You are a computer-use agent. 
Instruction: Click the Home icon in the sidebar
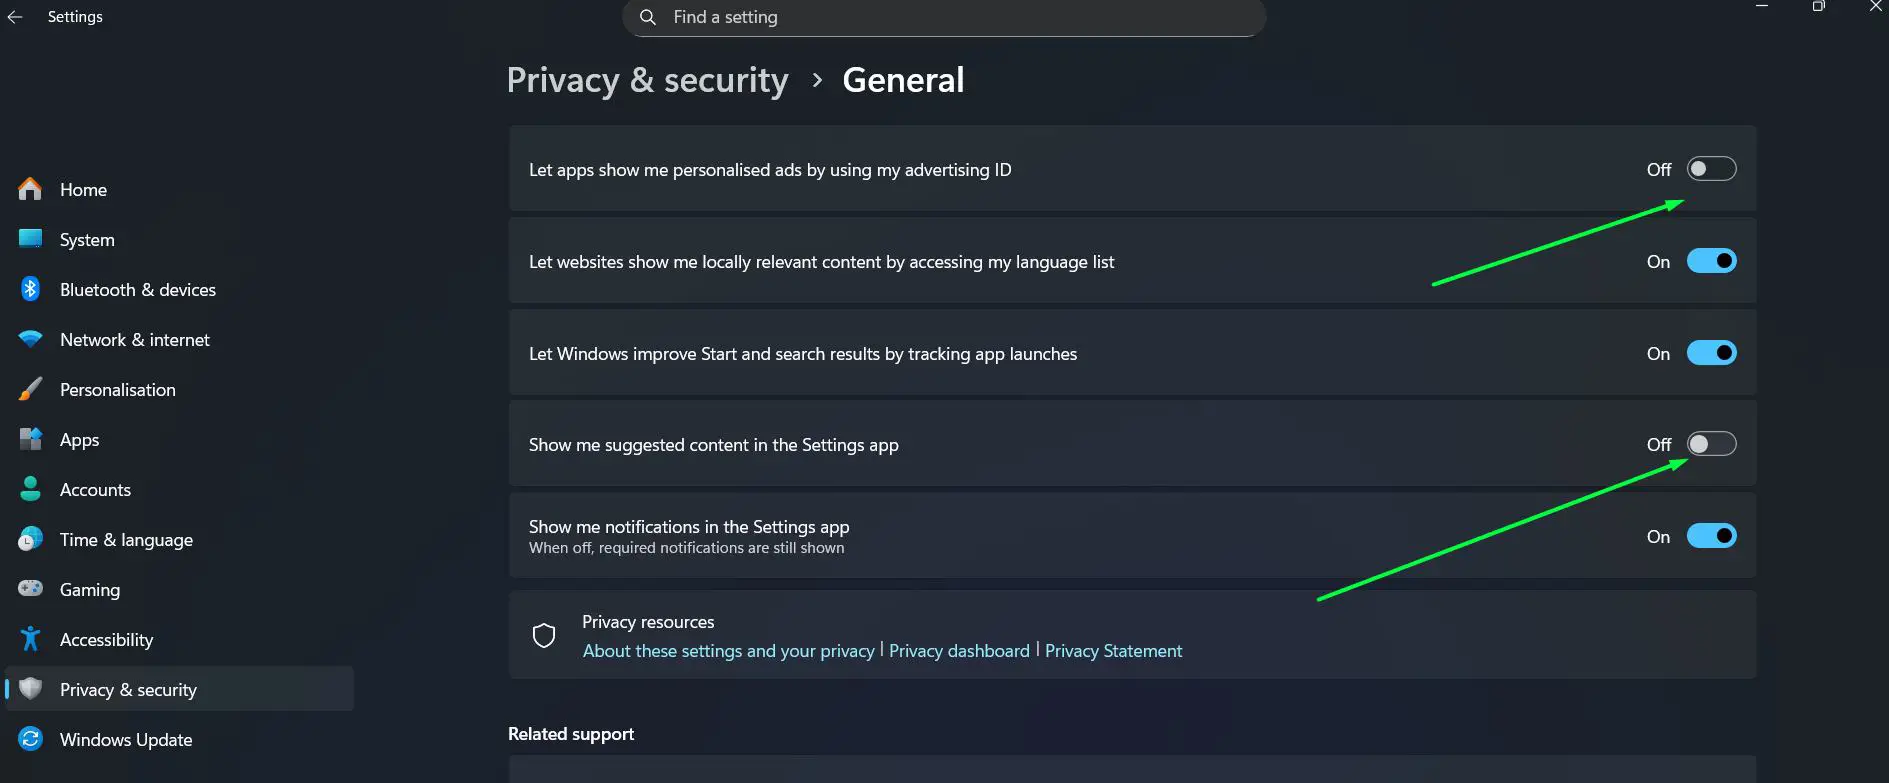29,189
